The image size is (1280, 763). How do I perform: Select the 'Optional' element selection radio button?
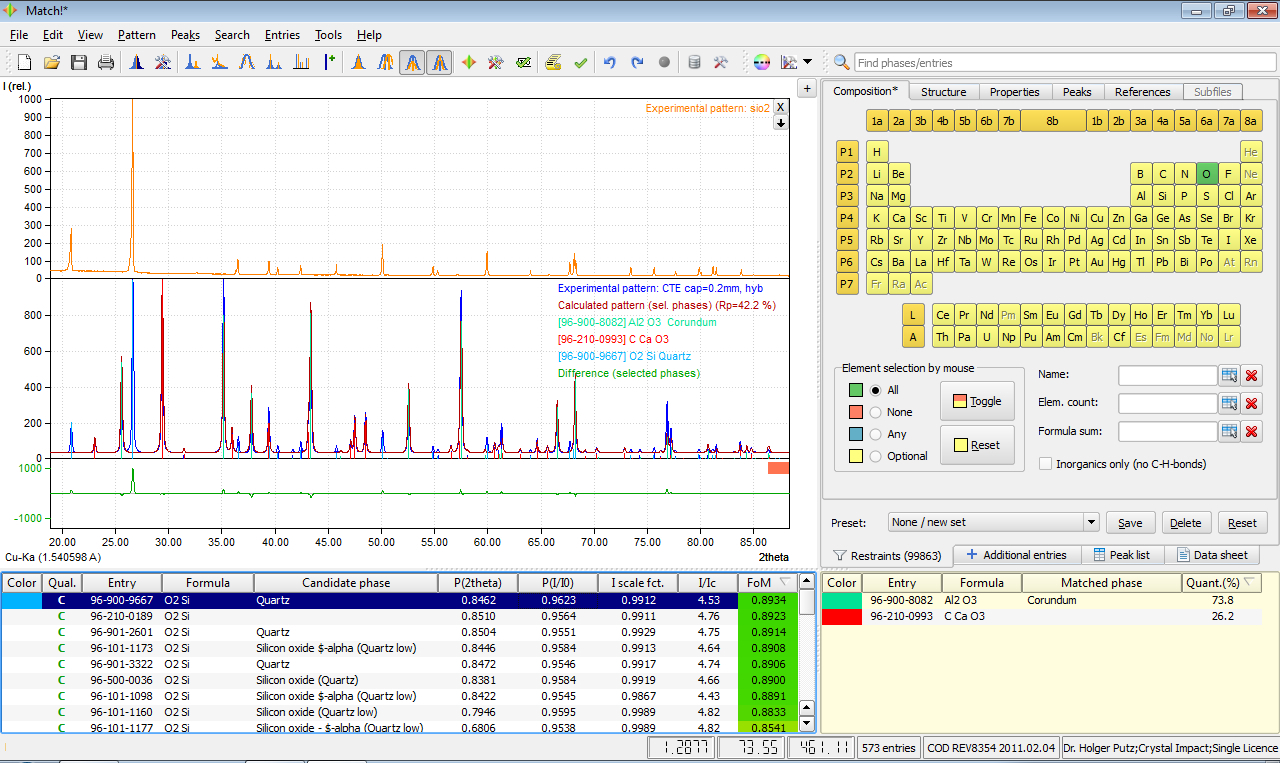point(876,456)
